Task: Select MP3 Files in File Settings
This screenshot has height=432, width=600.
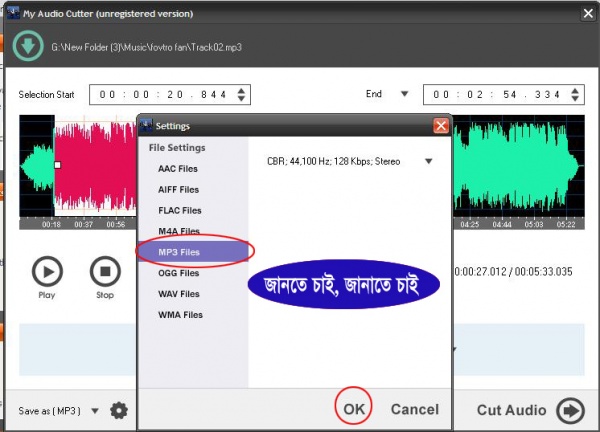Action: coord(193,252)
